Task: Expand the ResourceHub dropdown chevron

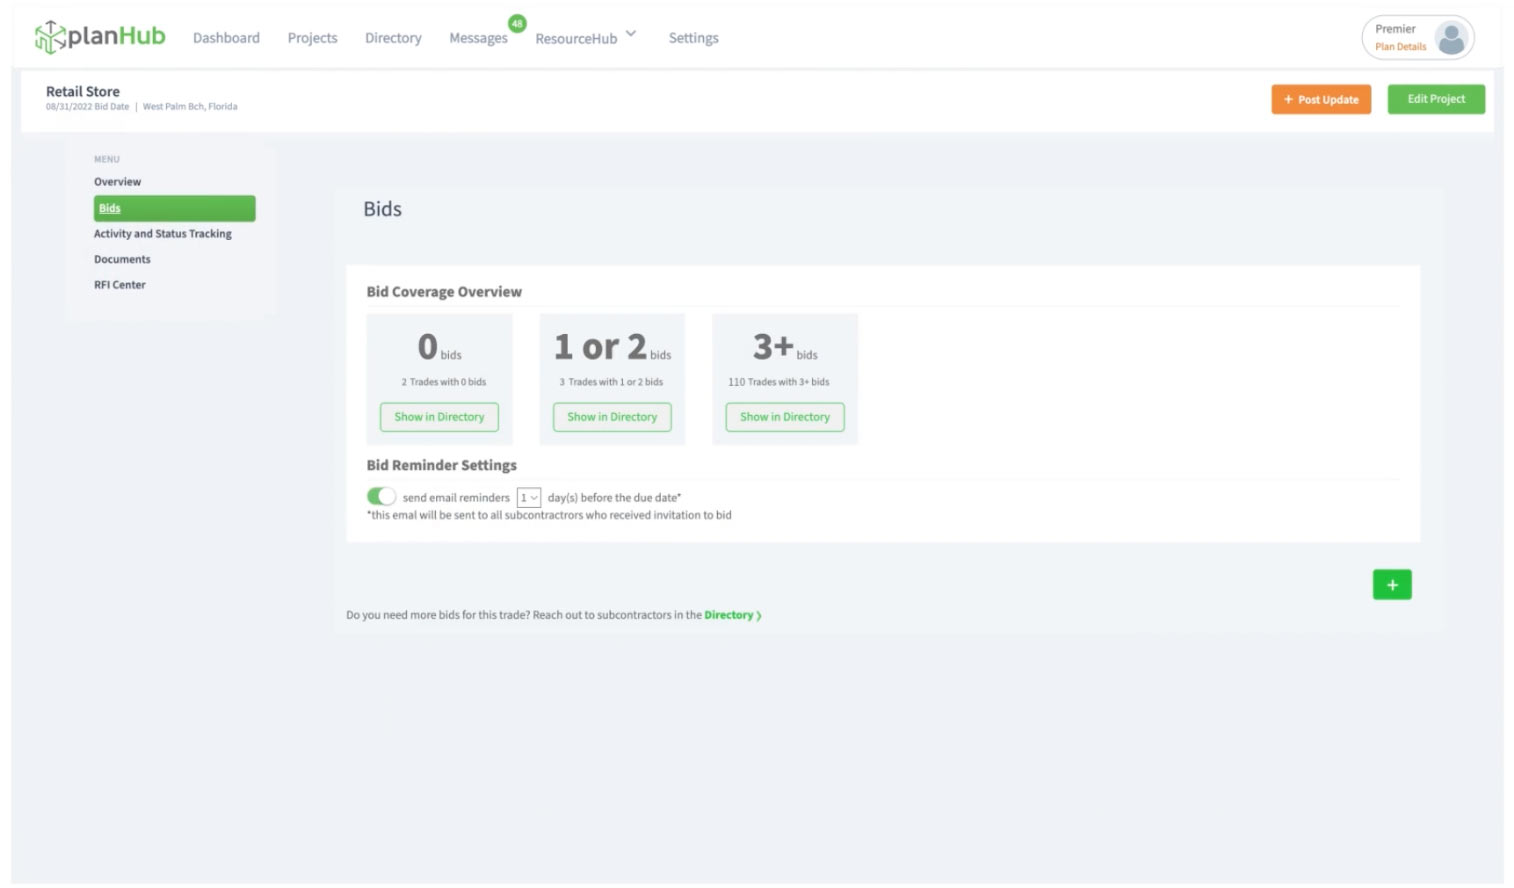Action: [629, 32]
